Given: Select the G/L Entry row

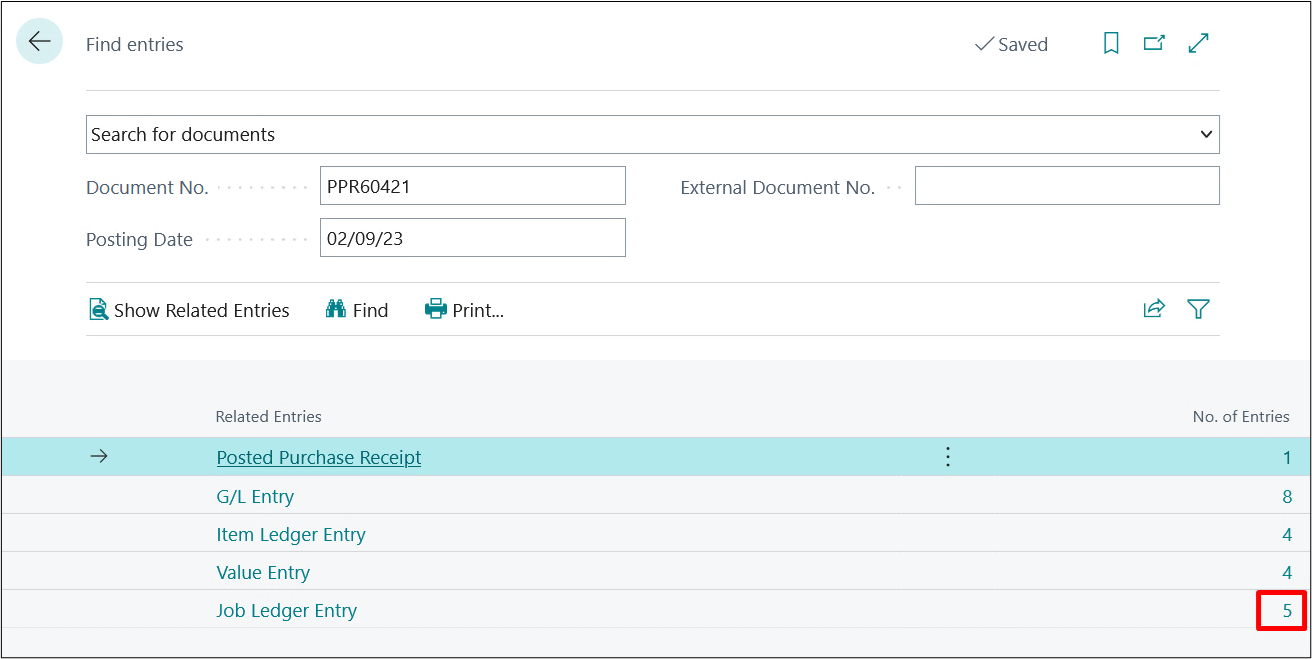Looking at the screenshot, I should pos(255,496).
